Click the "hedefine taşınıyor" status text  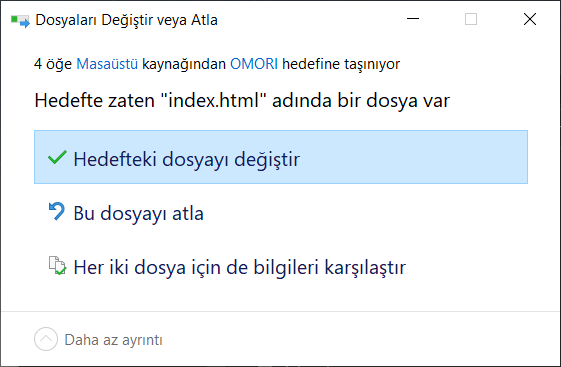point(341,64)
